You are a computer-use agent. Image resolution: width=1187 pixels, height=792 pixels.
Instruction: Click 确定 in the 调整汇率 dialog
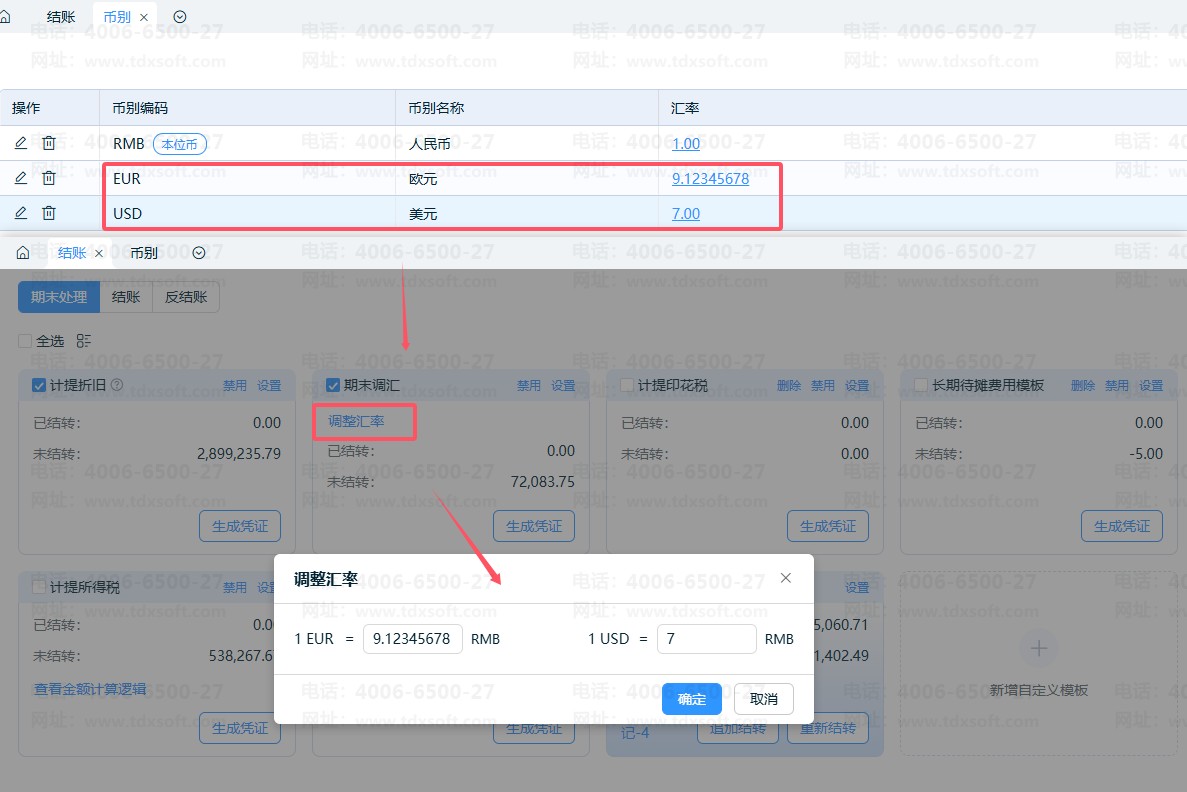pyautogui.click(x=692, y=699)
